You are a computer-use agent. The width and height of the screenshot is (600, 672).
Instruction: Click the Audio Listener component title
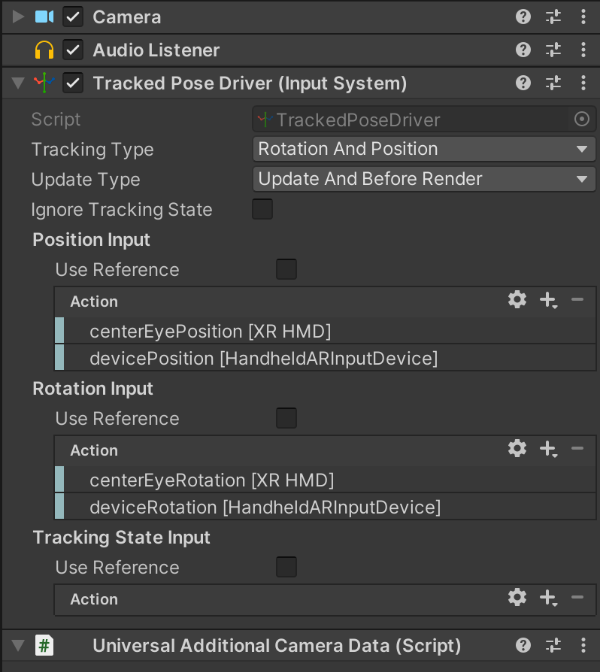click(156, 50)
